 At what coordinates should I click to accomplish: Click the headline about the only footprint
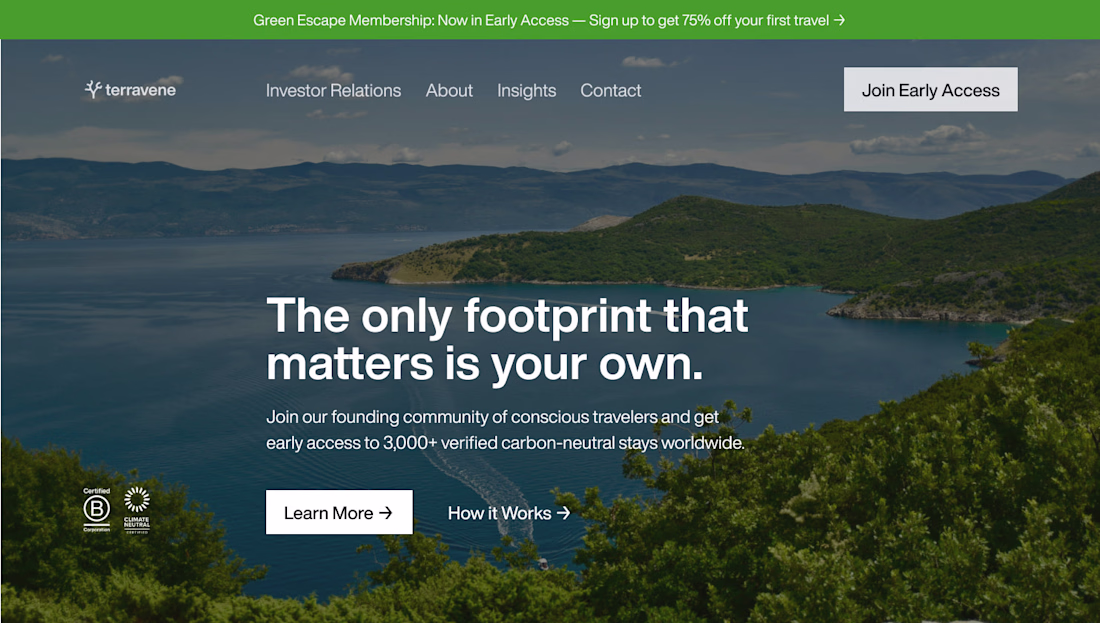tap(507, 340)
